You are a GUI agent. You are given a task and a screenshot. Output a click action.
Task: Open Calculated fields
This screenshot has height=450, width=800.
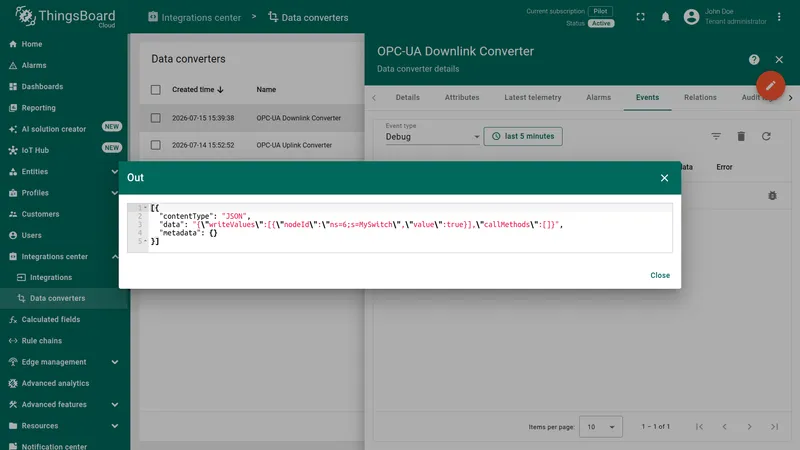tap(51, 319)
